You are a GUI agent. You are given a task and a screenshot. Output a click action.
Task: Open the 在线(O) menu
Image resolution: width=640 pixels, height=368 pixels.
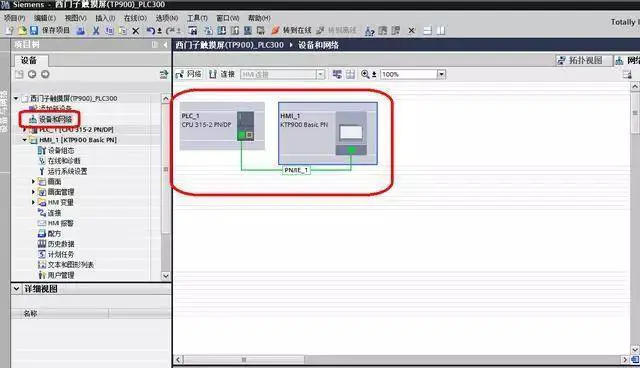coord(135,18)
